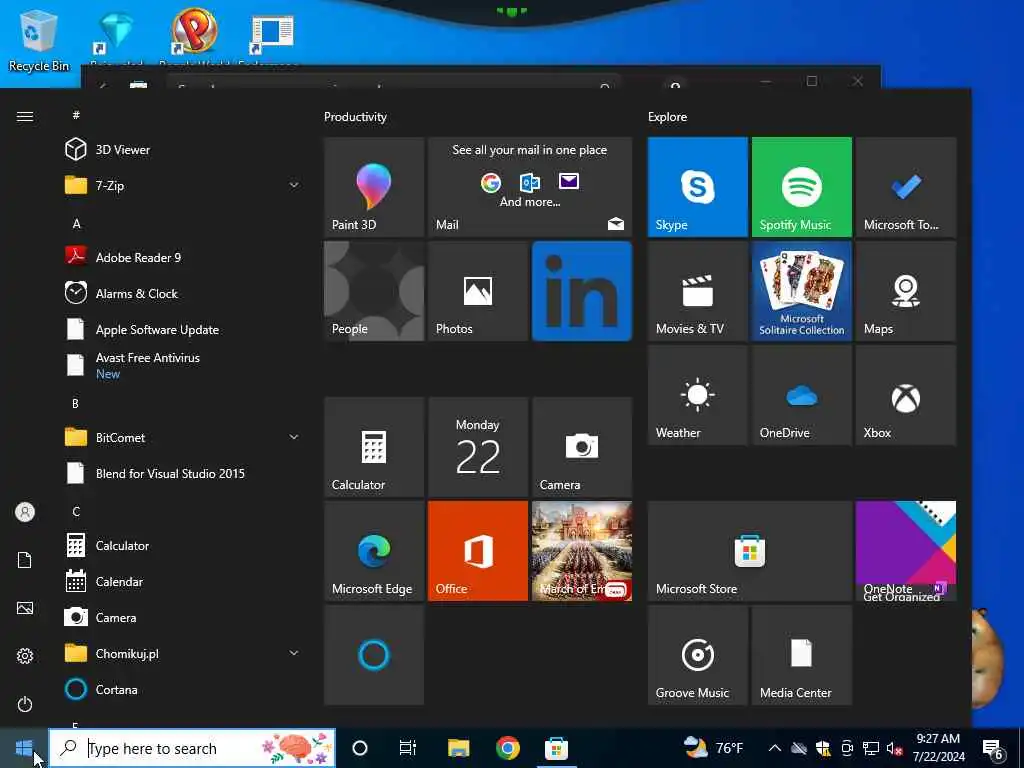This screenshot has width=1024, height=768.
Task: Open the clock showing 9:27 AM
Action: (938, 748)
